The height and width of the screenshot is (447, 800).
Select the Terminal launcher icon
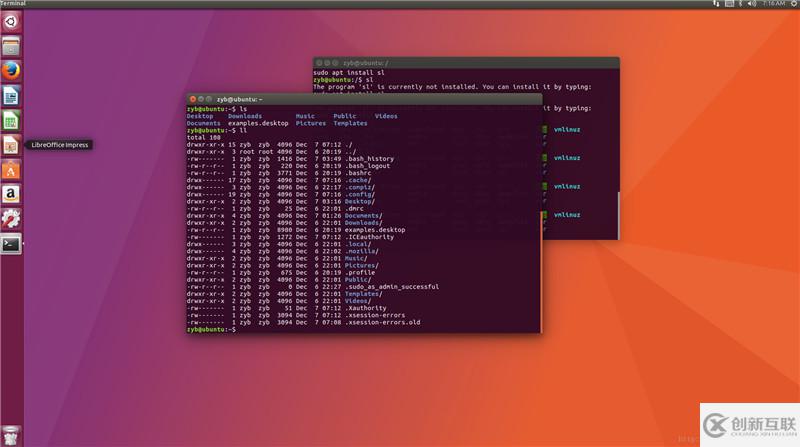click(x=11, y=244)
